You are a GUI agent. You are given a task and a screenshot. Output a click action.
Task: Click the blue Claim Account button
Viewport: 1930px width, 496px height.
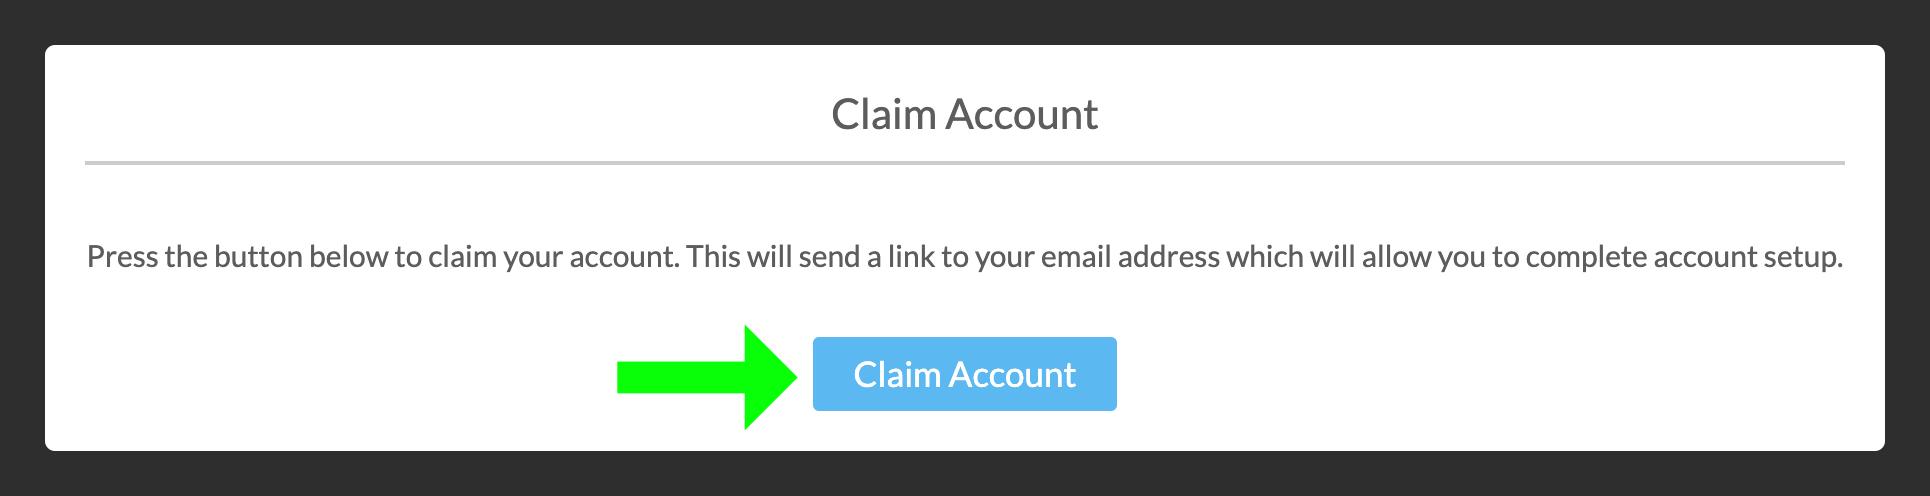click(x=964, y=374)
